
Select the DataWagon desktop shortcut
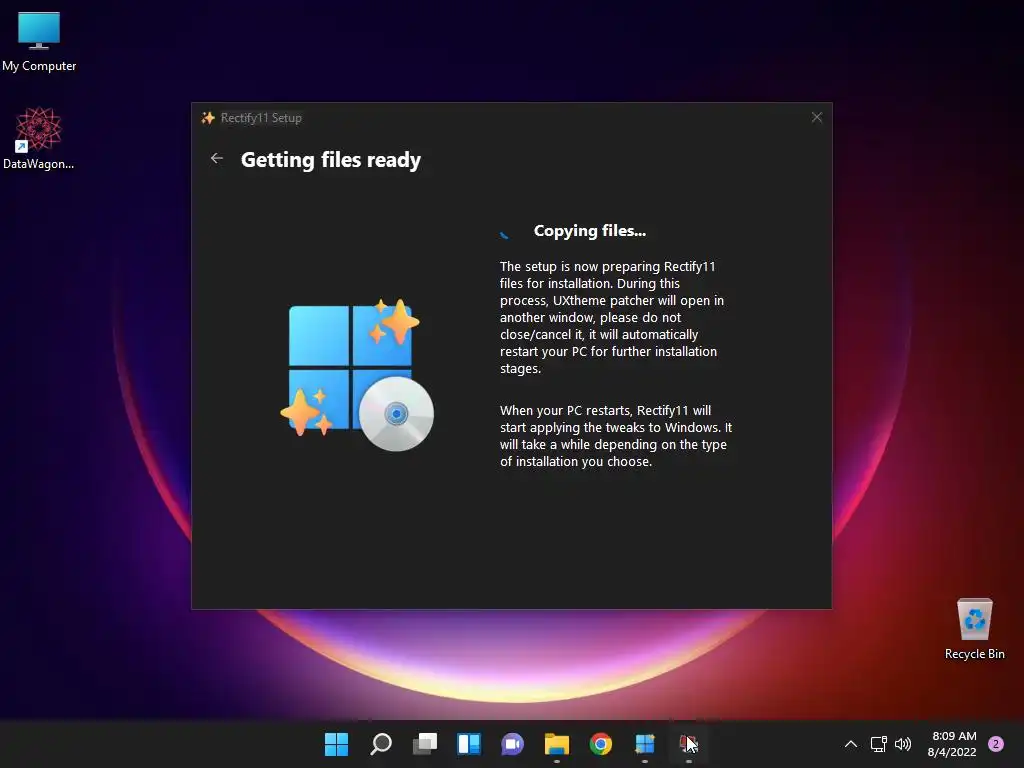pos(39,138)
